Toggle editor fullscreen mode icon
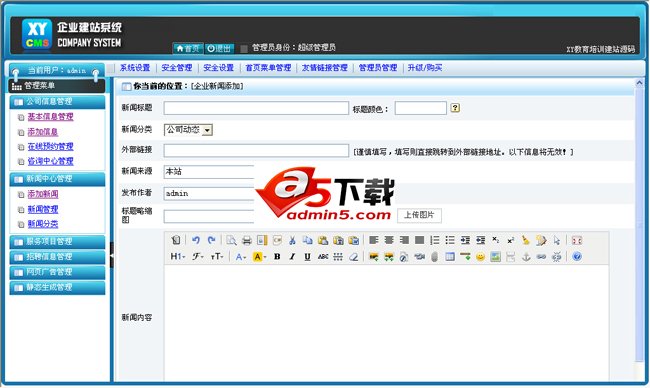 (577, 240)
